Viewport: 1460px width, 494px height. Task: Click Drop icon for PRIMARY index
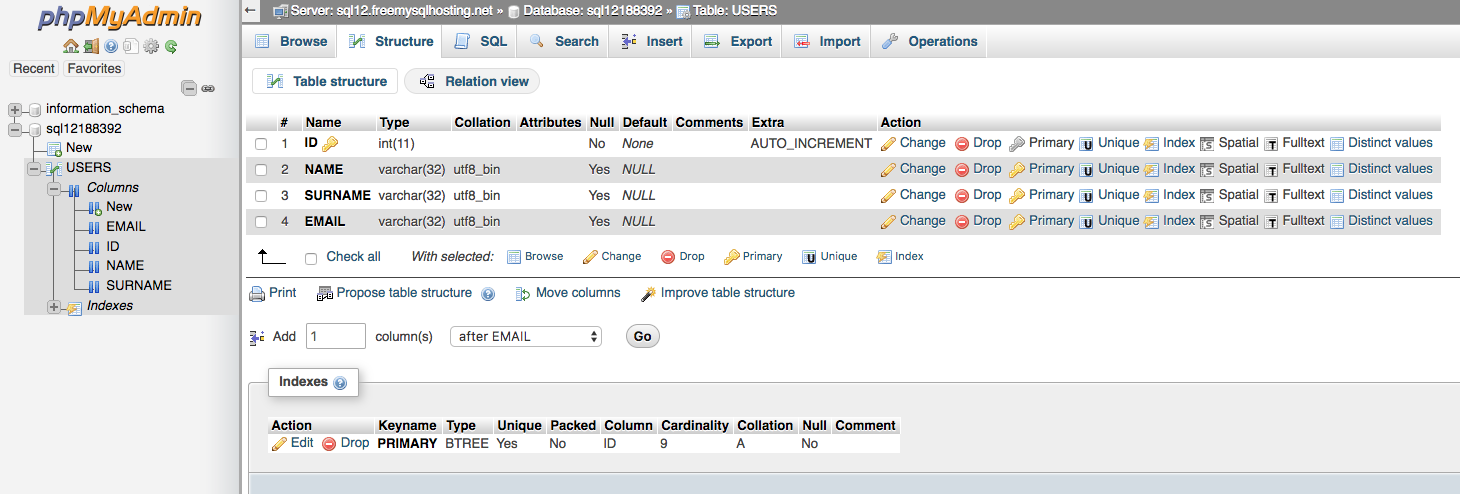329,444
